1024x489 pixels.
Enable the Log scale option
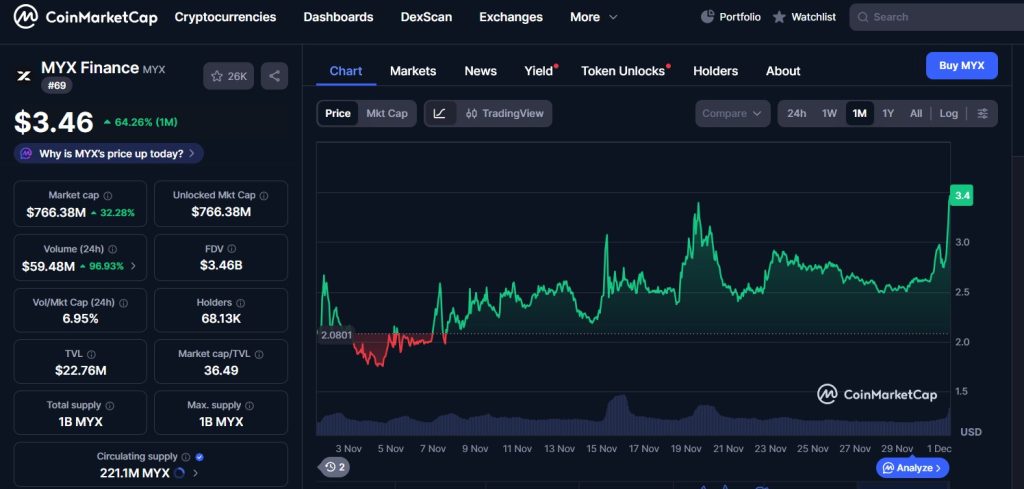coord(948,113)
